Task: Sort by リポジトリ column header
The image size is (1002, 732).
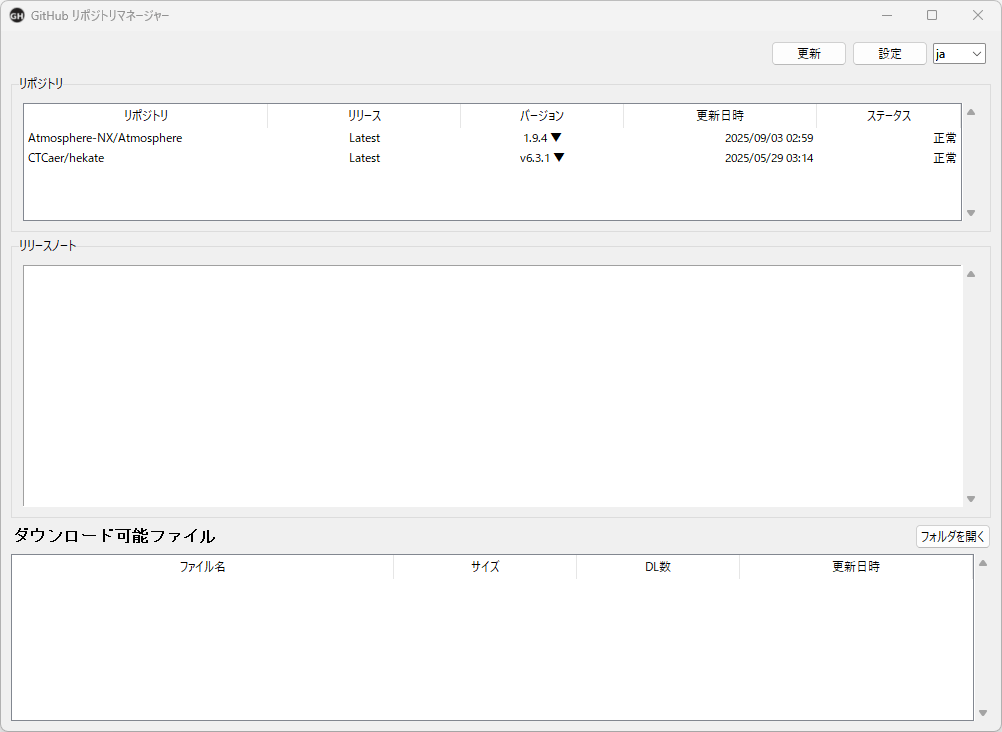Action: point(146,116)
